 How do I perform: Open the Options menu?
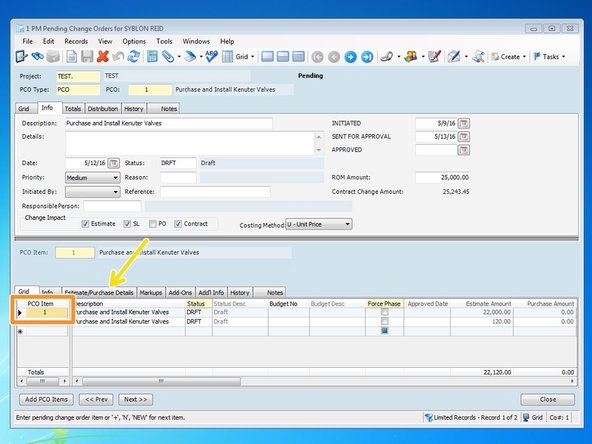point(134,41)
